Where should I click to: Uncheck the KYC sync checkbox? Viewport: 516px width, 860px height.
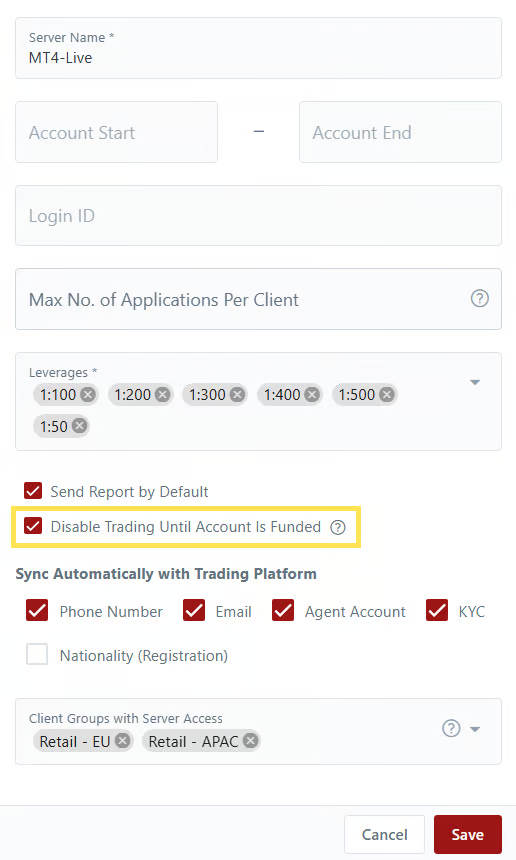point(437,610)
